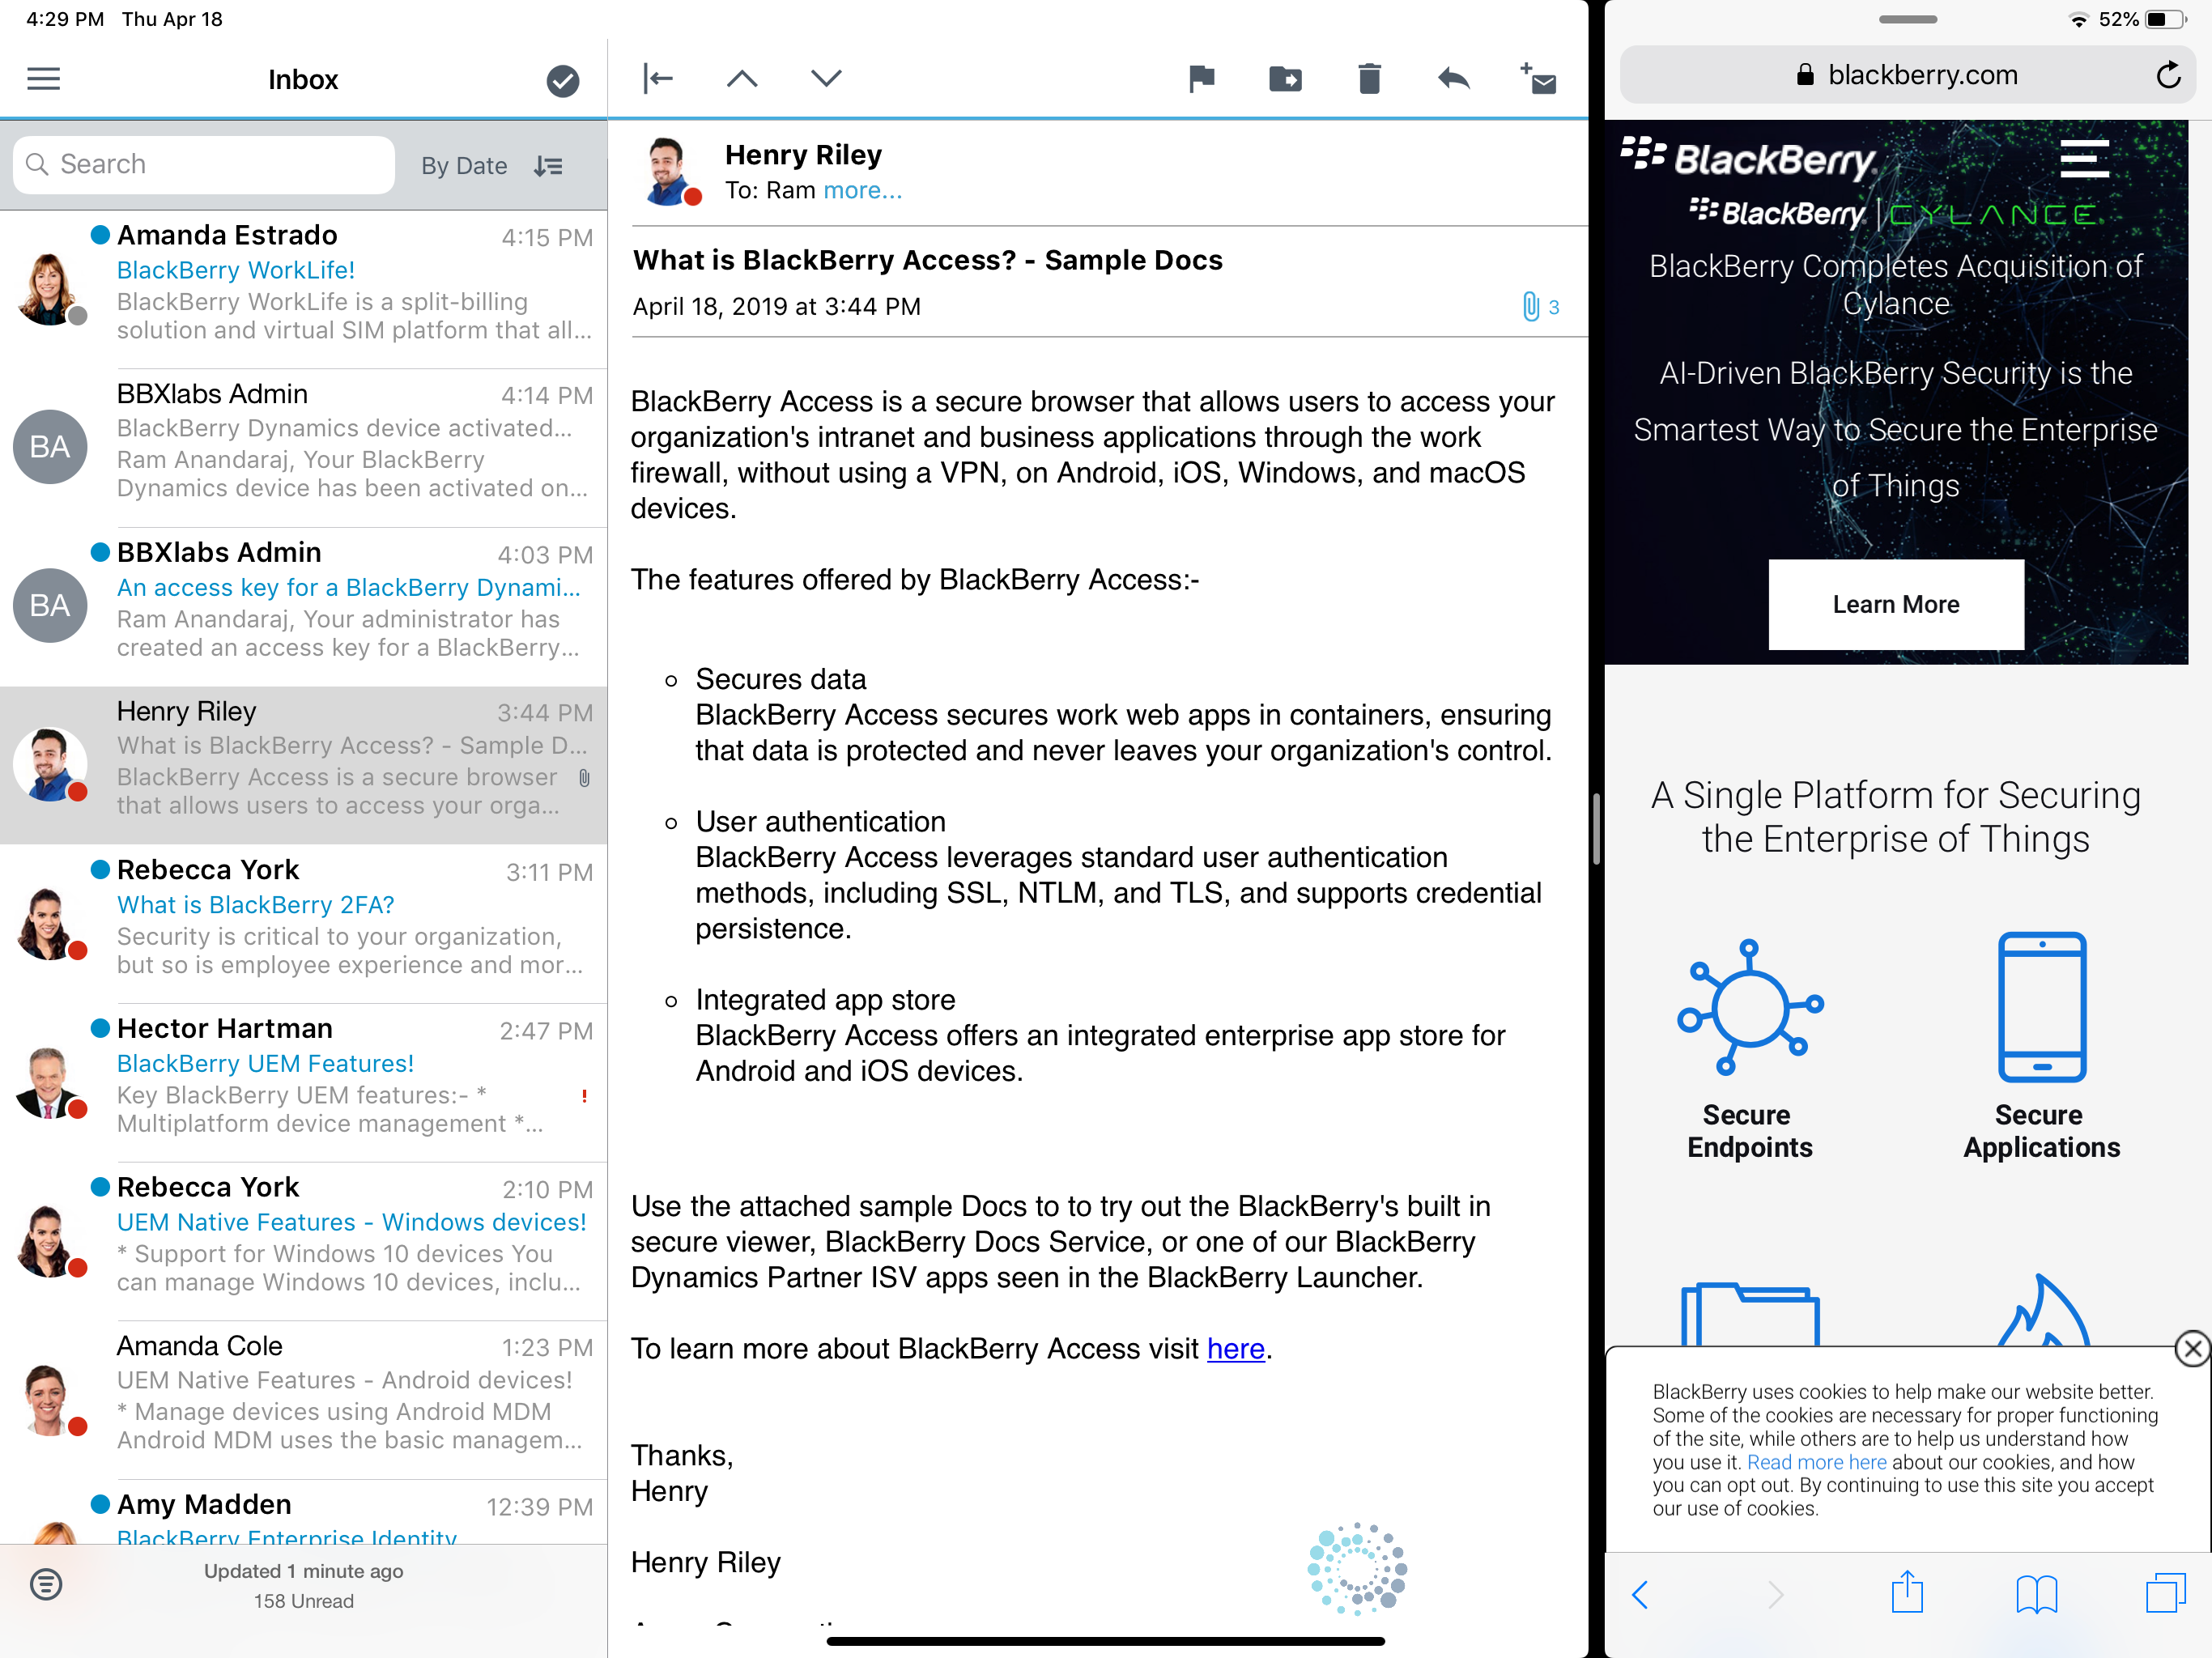Go to next message down chevron
Viewport: 2212px width, 1658px height.
(x=826, y=78)
